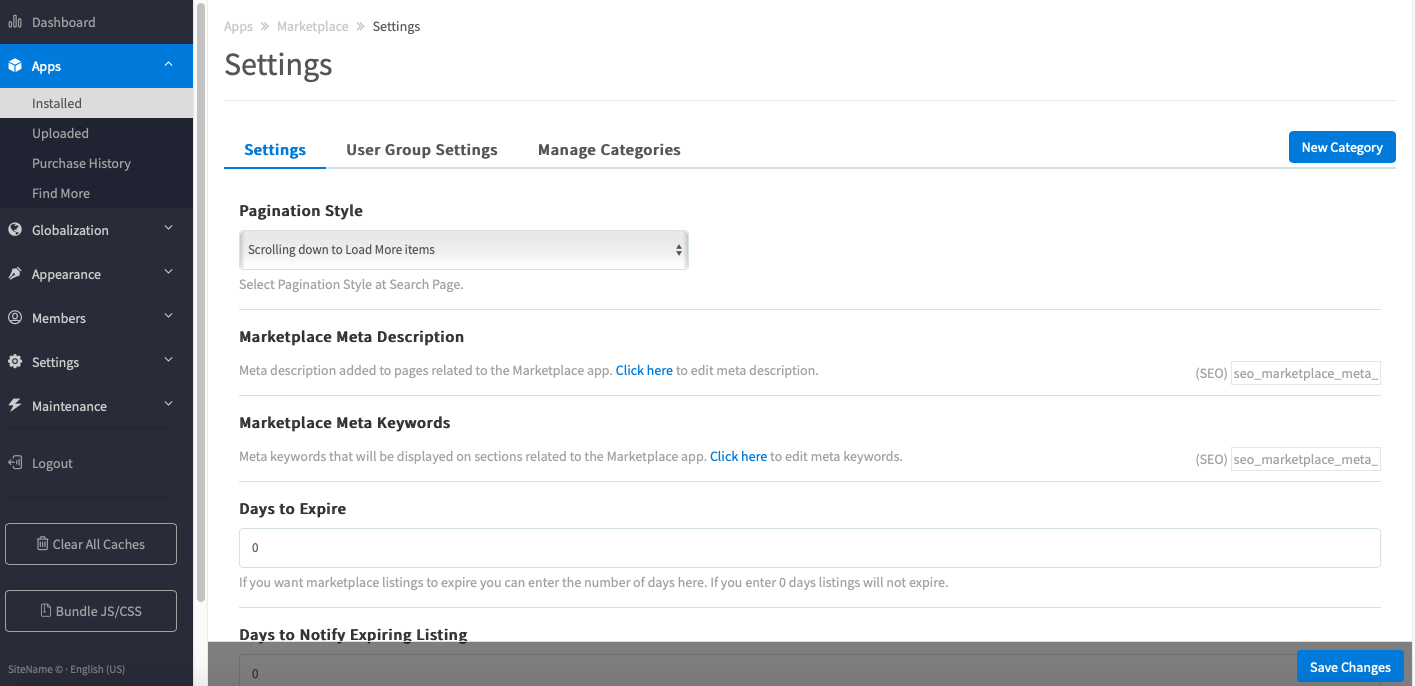
Task: Switch to the Settings tab
Action: point(275,150)
